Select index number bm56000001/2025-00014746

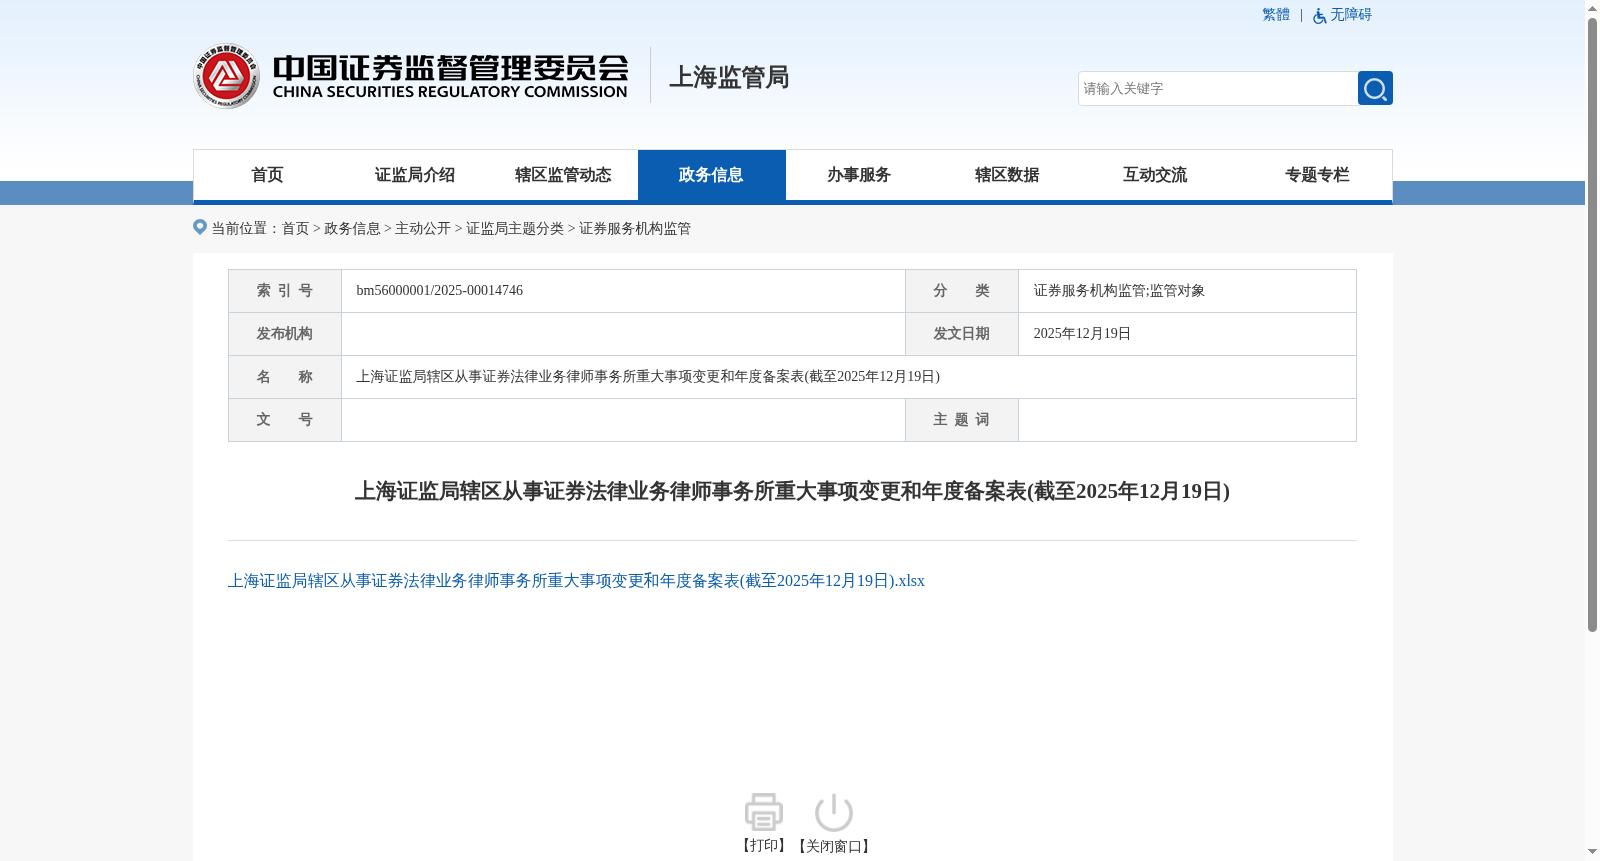point(440,291)
